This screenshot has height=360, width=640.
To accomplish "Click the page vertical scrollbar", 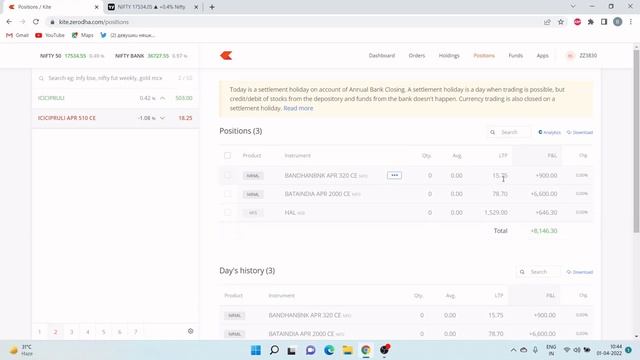I will (636, 141).
